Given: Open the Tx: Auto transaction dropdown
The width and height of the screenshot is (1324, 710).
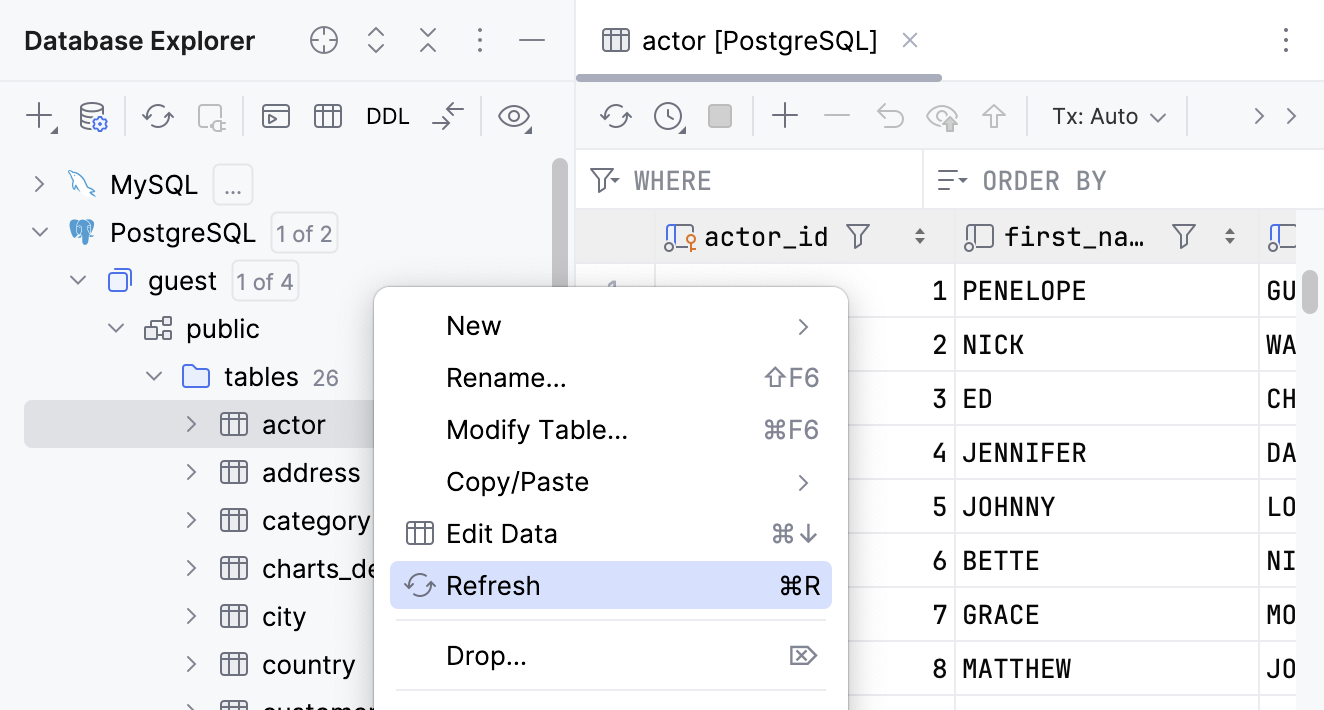Looking at the screenshot, I should [1108, 116].
